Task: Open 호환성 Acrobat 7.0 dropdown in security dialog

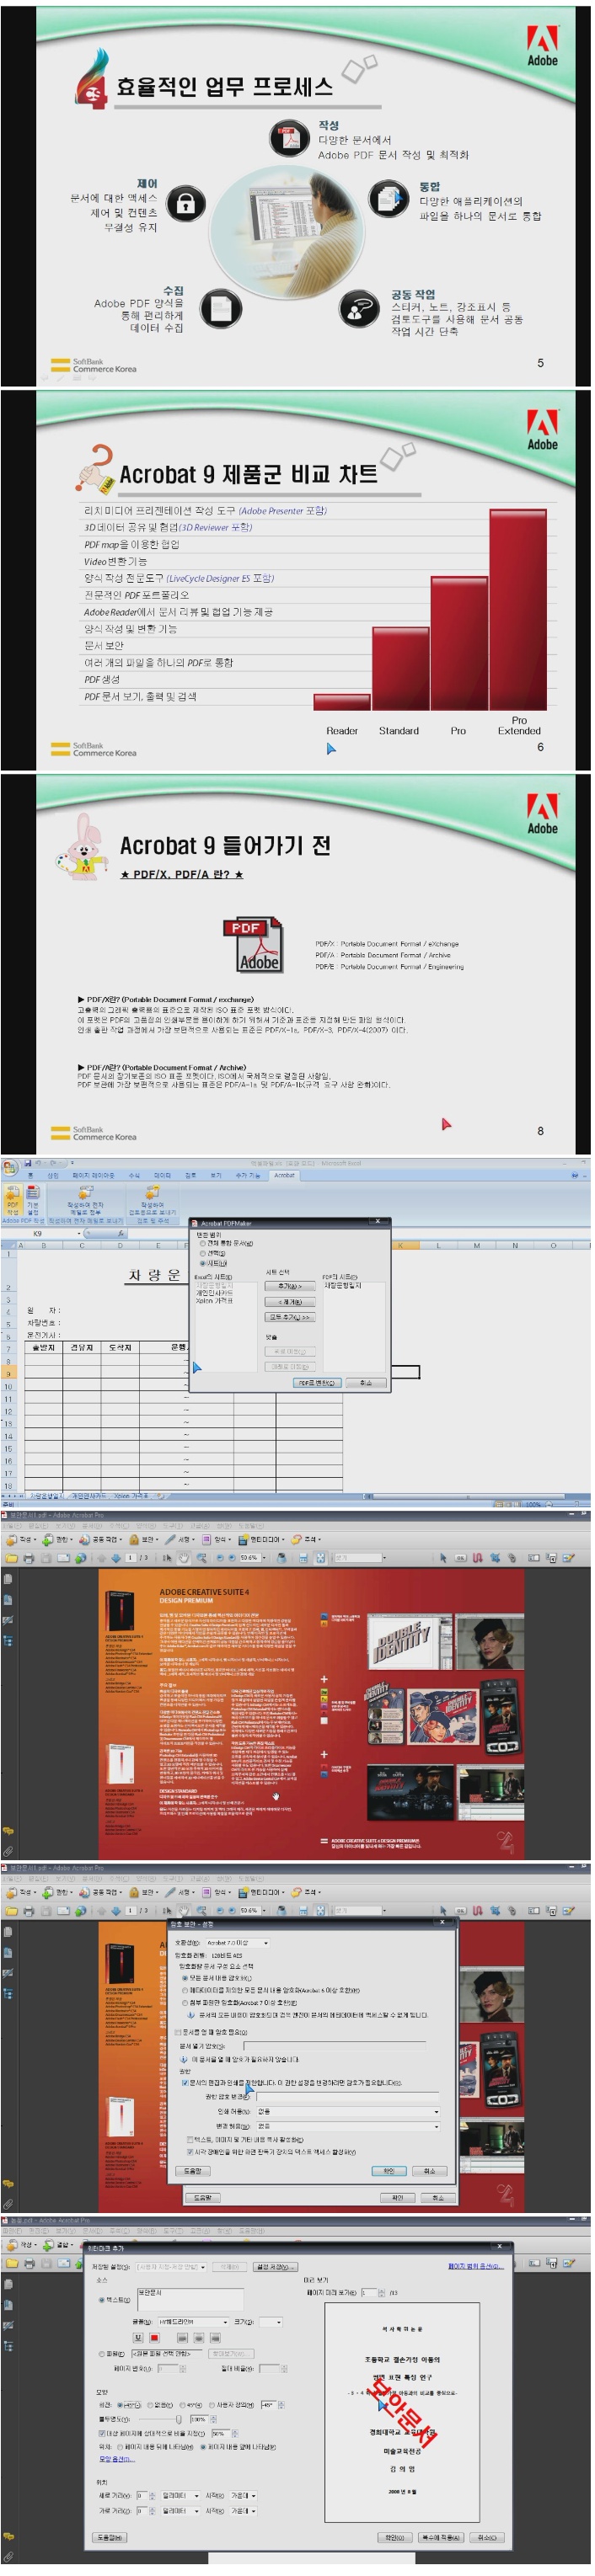Action: click(x=236, y=1943)
